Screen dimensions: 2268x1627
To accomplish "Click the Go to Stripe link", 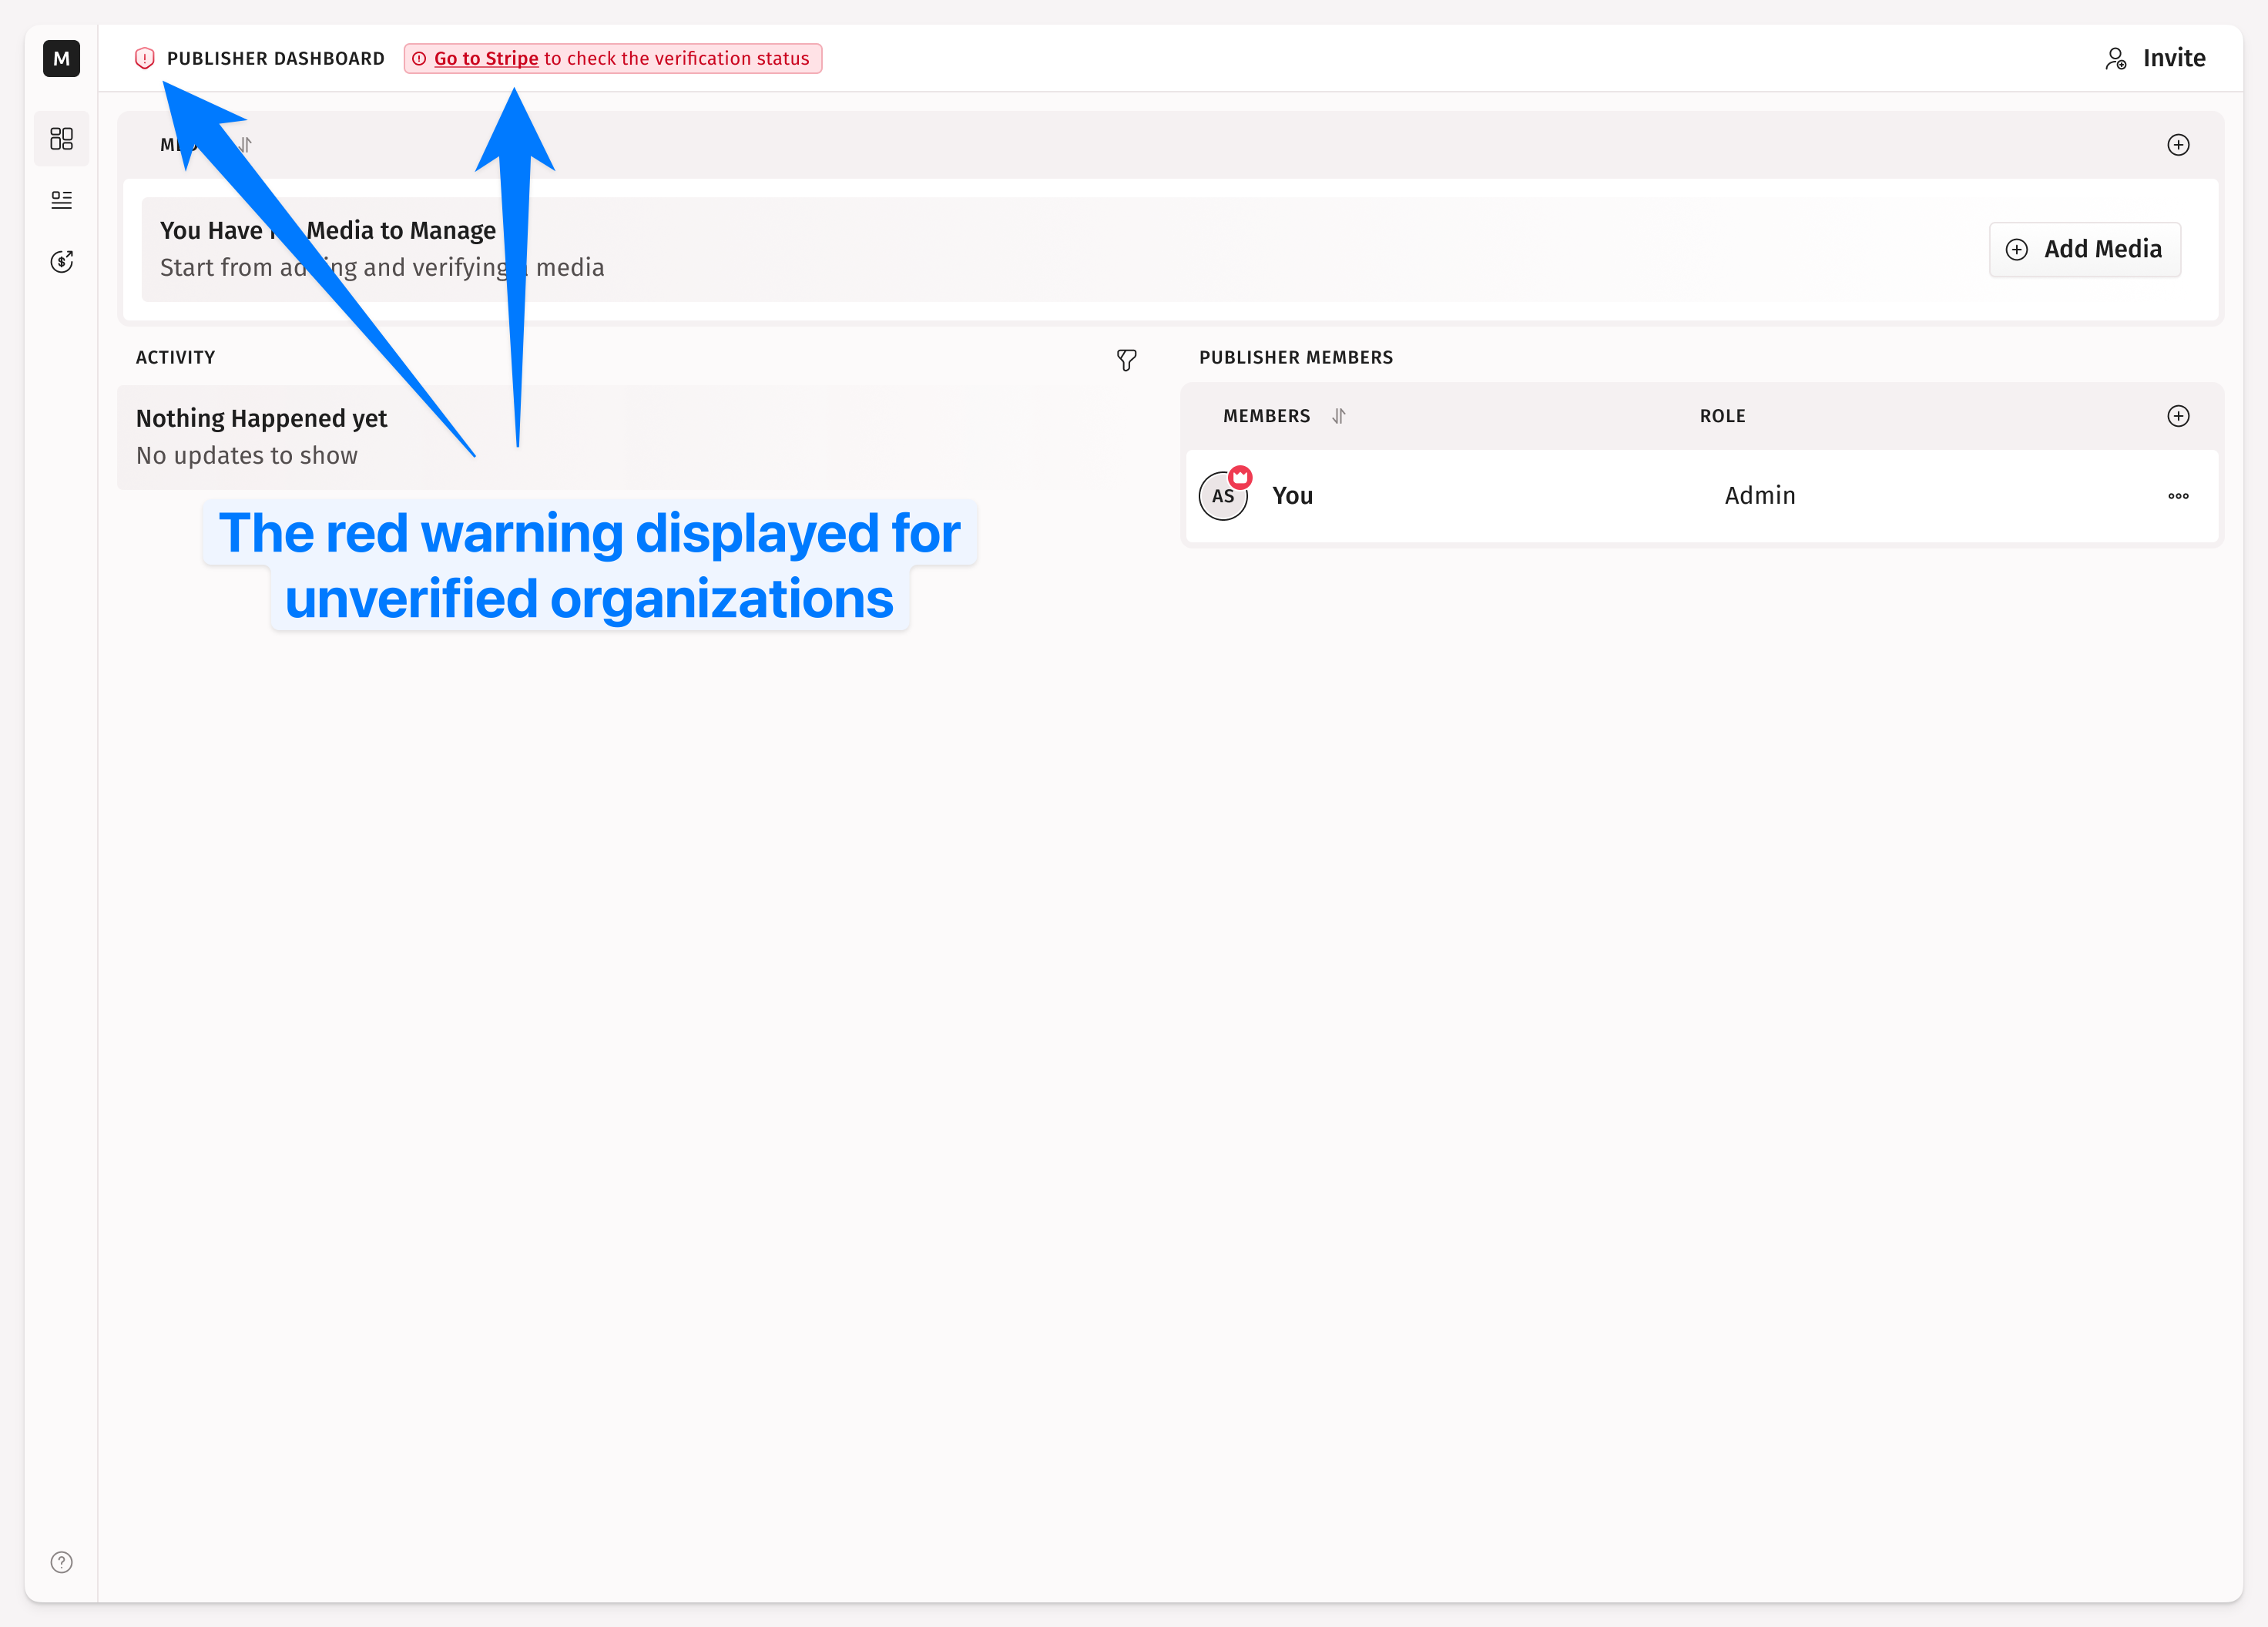I will click(486, 58).
